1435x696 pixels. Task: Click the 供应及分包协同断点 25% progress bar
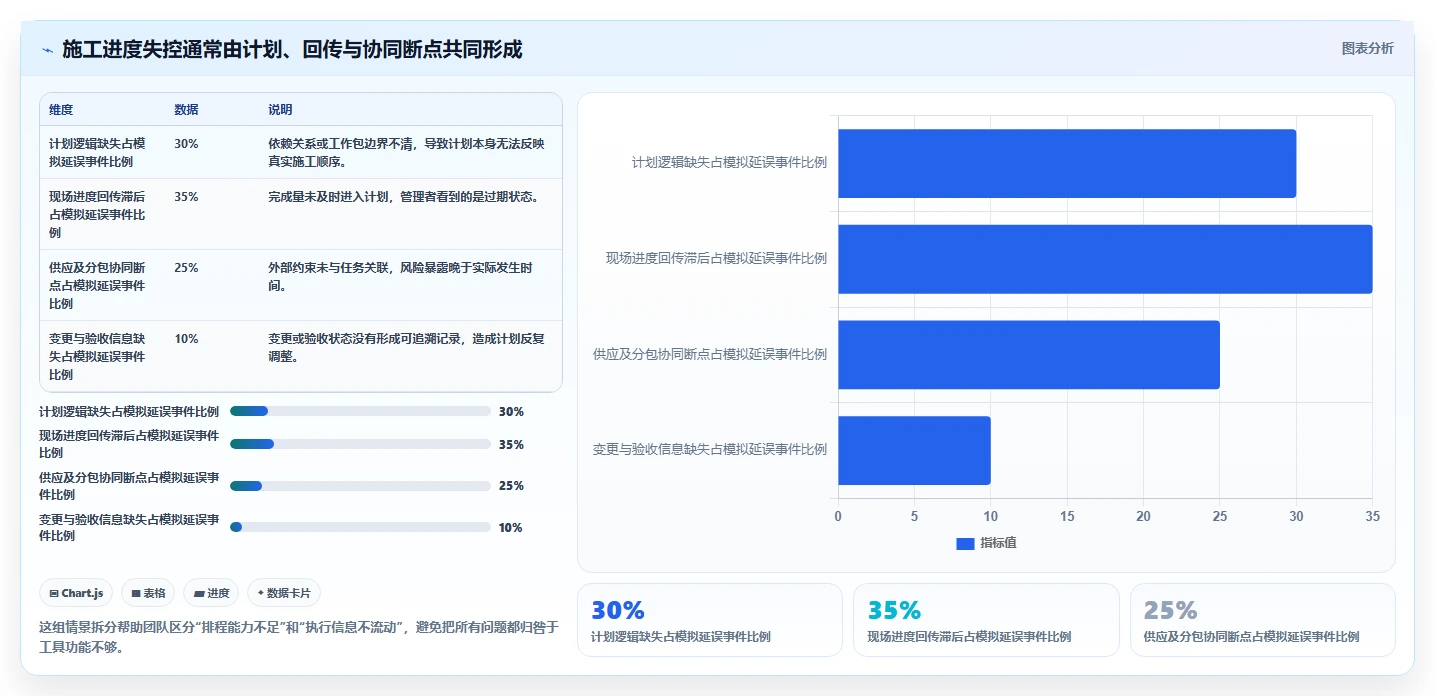pyautogui.click(x=360, y=486)
